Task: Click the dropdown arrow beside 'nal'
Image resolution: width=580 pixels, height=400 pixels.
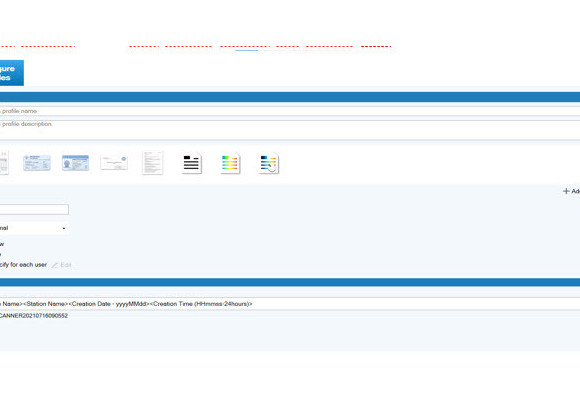Action: (64, 228)
